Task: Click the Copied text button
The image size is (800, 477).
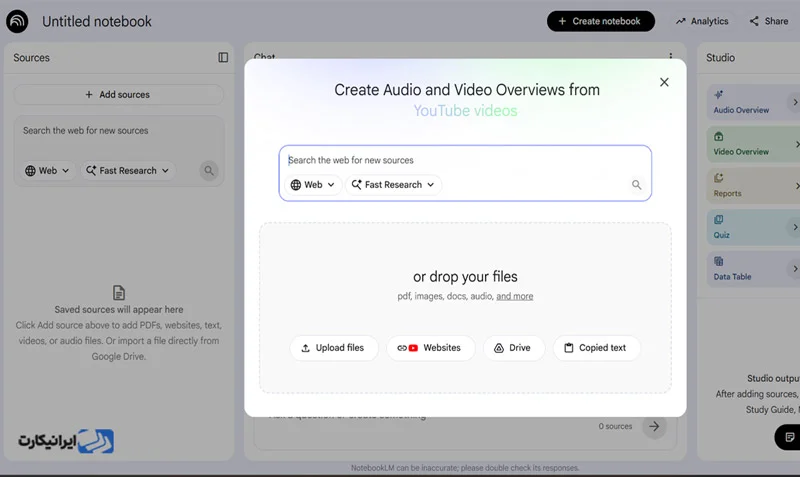Action: pos(596,348)
